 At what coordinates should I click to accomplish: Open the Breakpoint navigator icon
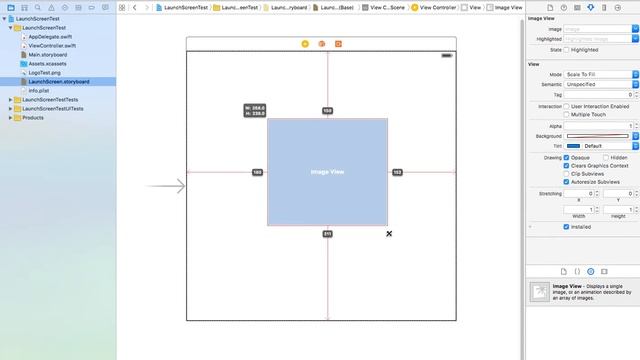click(91, 7)
